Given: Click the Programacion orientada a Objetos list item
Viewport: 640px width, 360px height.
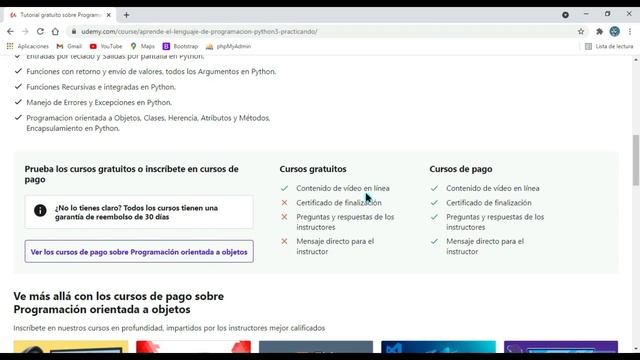Looking at the screenshot, I should (x=148, y=123).
